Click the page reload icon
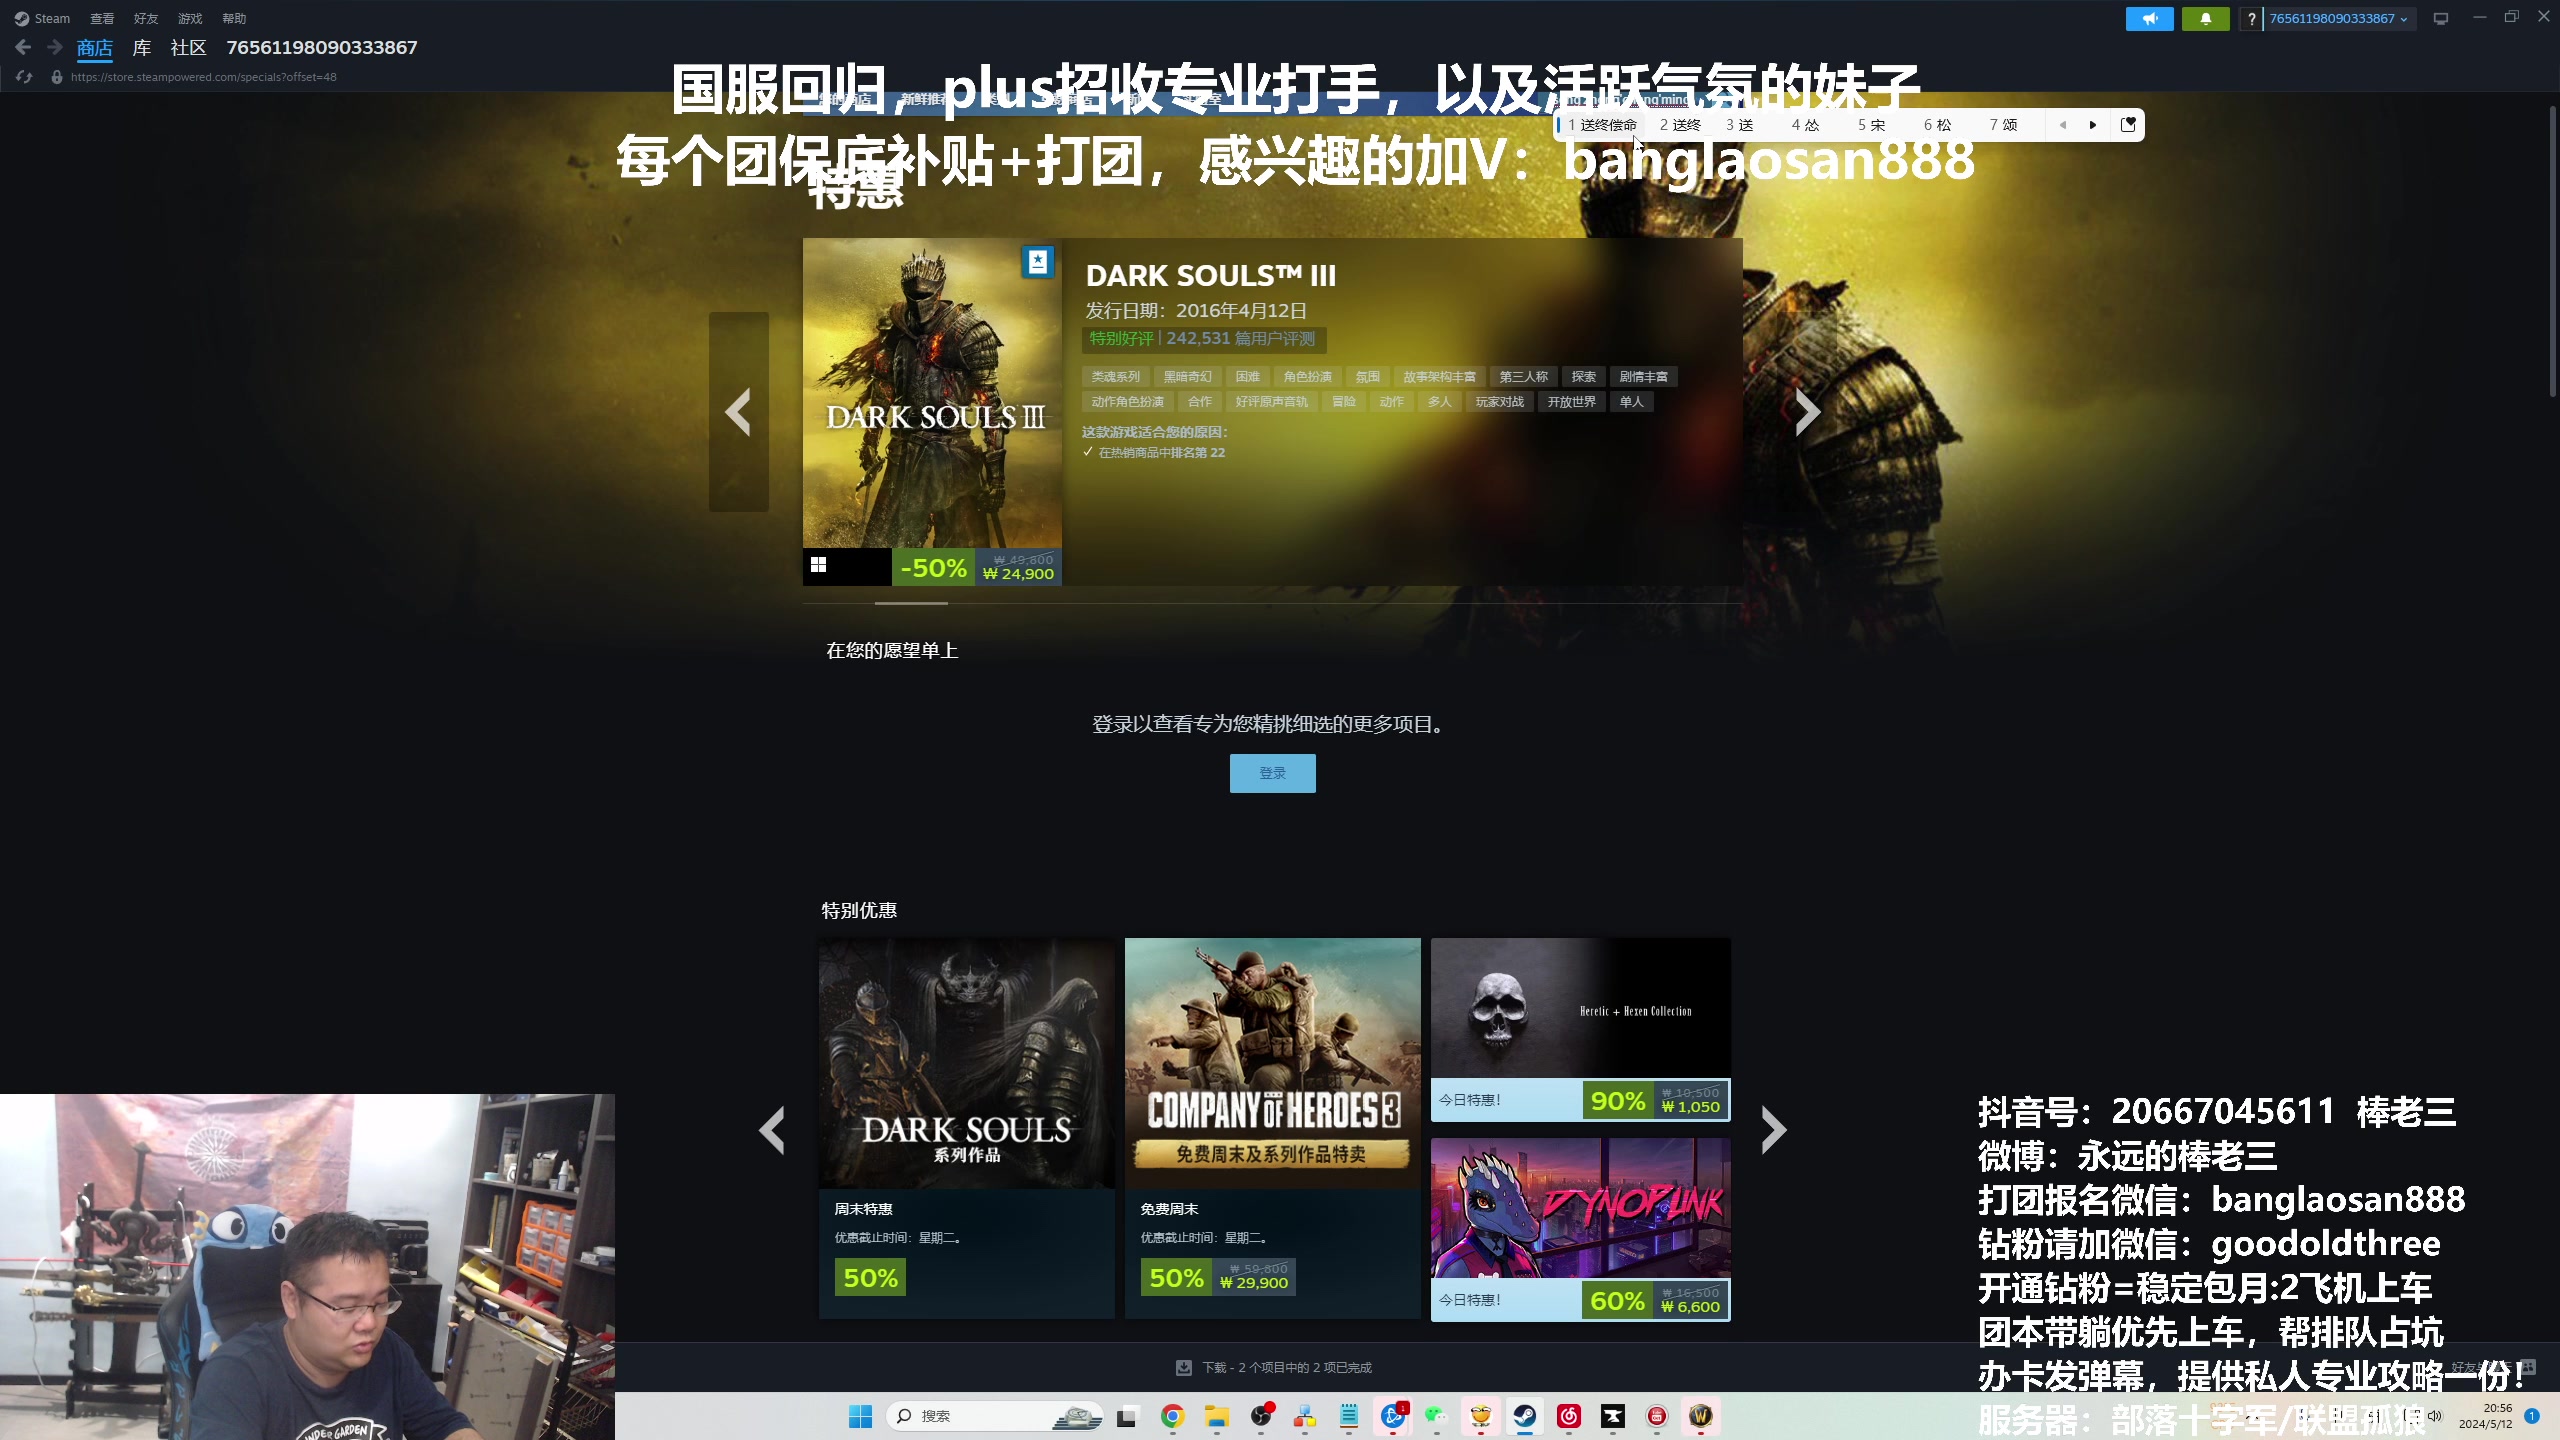This screenshot has width=2560, height=1440. (x=25, y=77)
